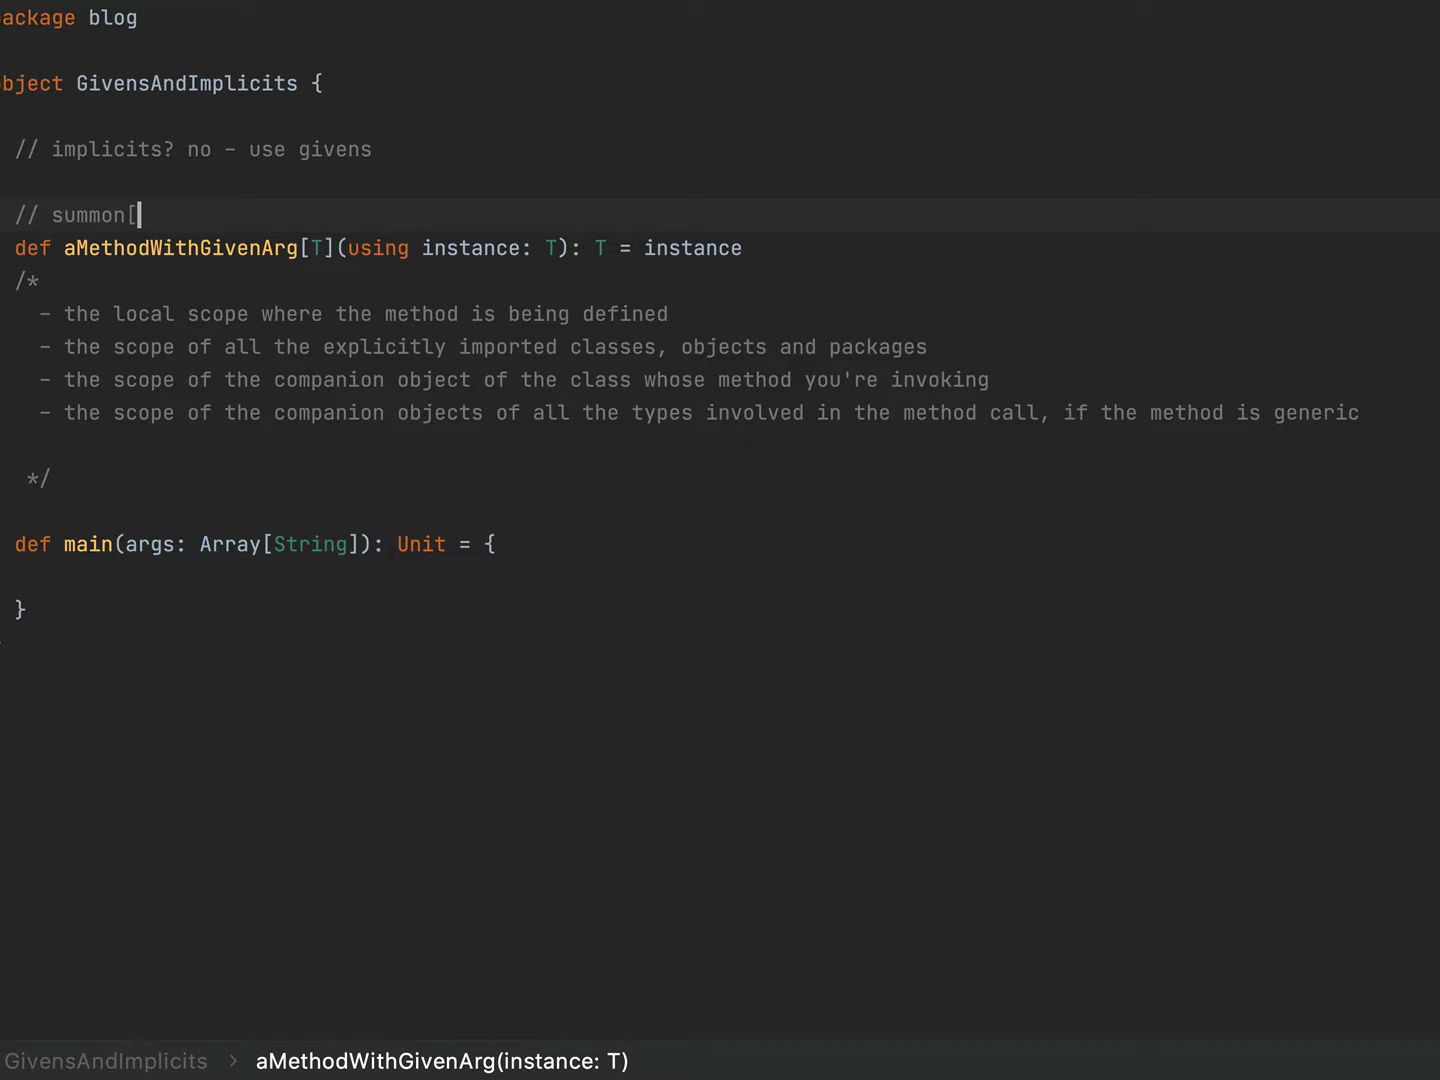The width and height of the screenshot is (1440, 1080).
Task: Click the 'main' method name
Action: point(88,544)
